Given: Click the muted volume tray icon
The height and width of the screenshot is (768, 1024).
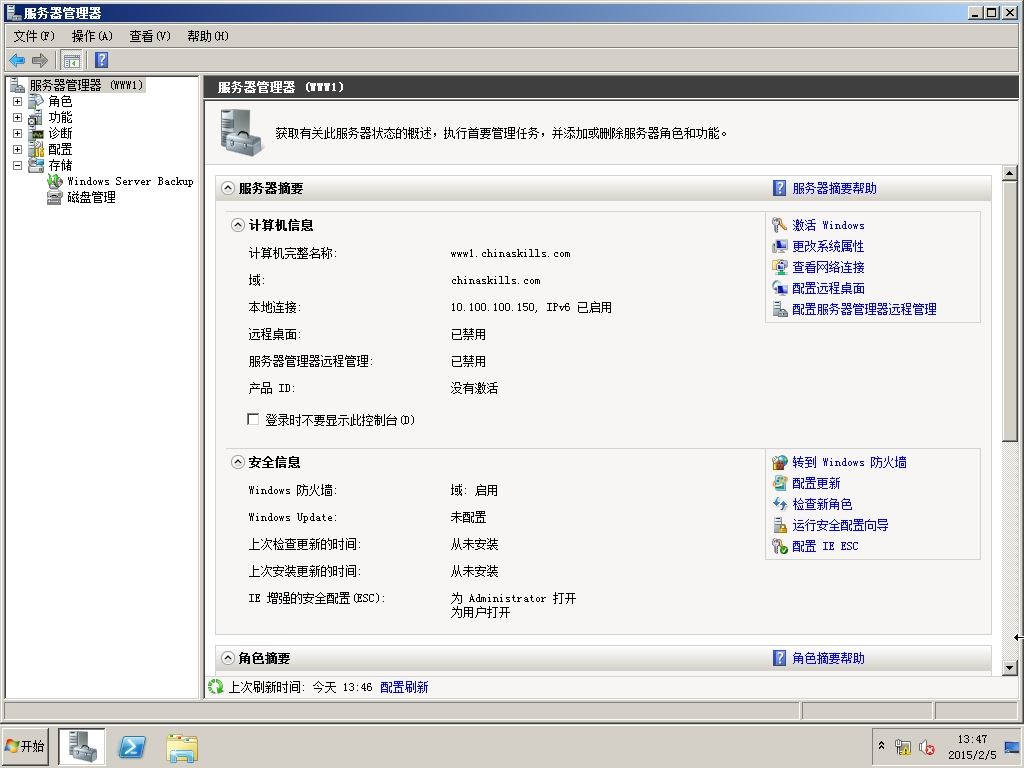Looking at the screenshot, I should (926, 747).
